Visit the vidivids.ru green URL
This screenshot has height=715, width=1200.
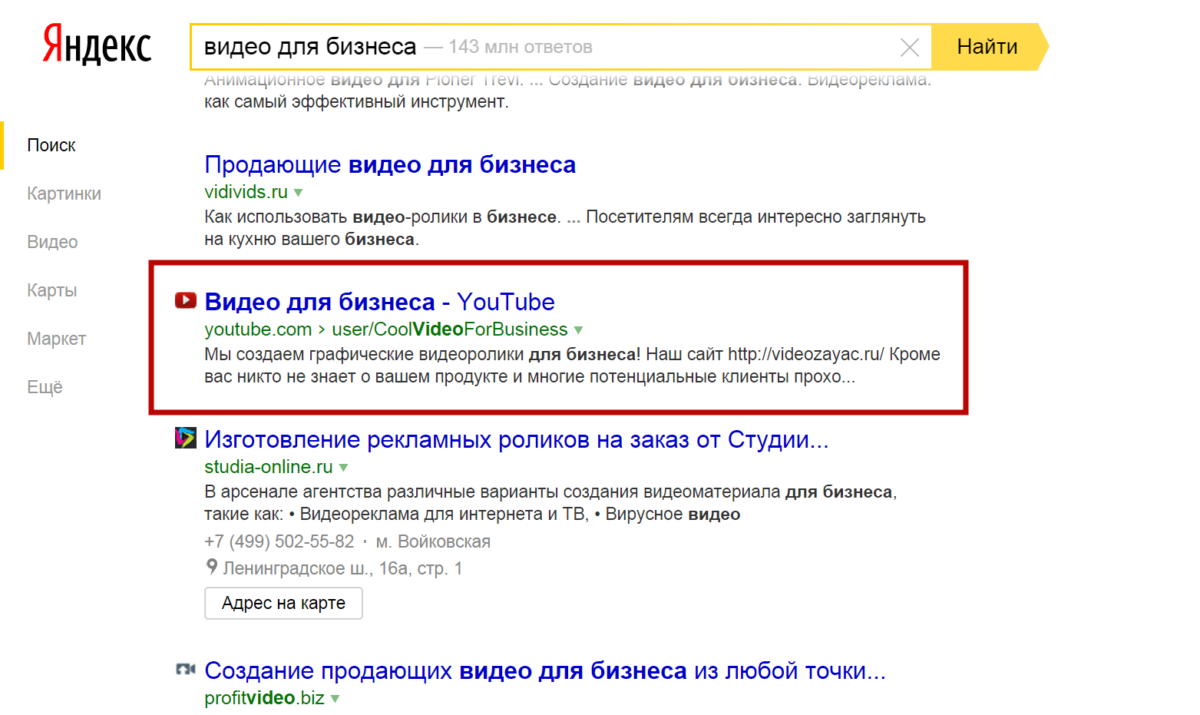point(246,191)
